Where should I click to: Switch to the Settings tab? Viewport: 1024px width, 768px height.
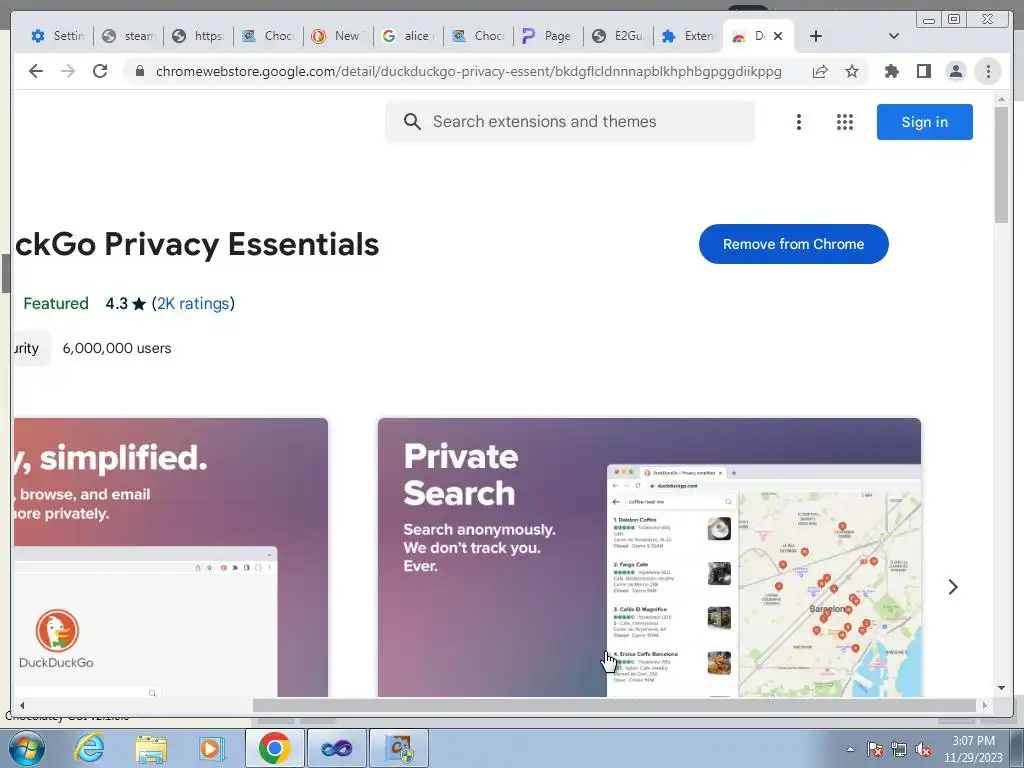tap(59, 36)
